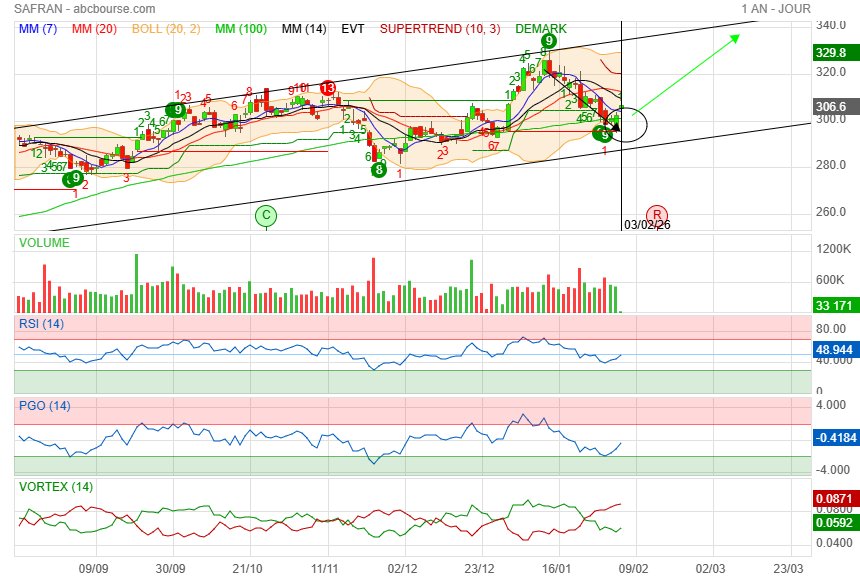Click the 03/02/26 date cursor label
The image size is (860, 579).
tap(647, 225)
